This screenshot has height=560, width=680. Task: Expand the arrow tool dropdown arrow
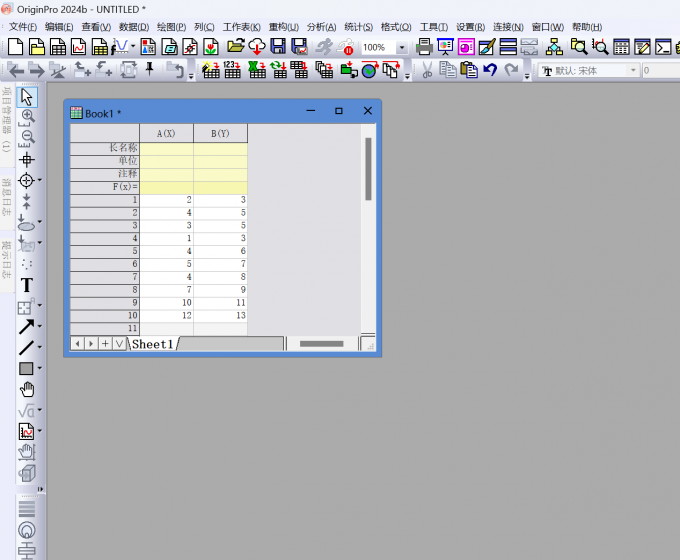click(x=40, y=326)
